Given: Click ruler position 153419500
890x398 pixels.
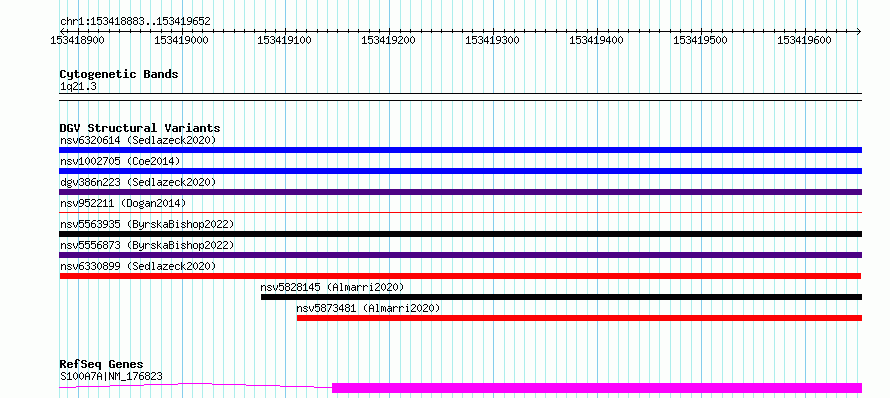Looking at the screenshot, I should coord(700,40).
